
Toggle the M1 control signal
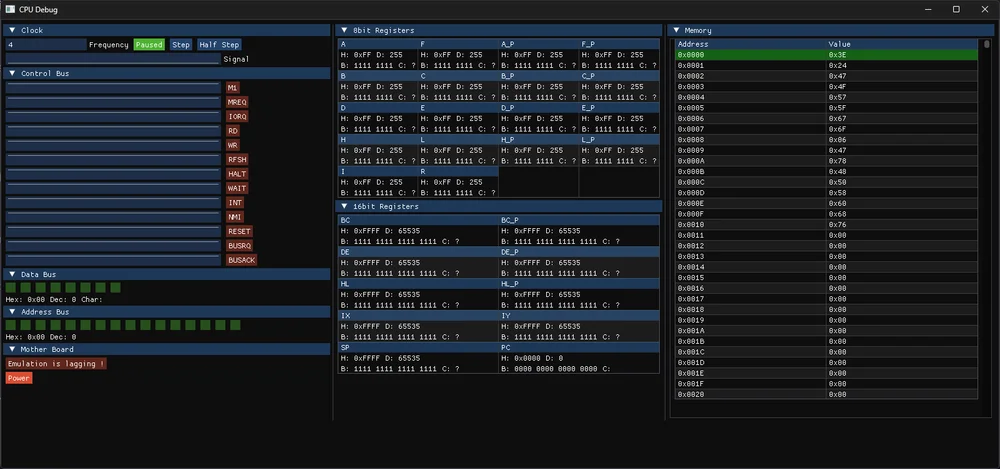(x=233, y=87)
